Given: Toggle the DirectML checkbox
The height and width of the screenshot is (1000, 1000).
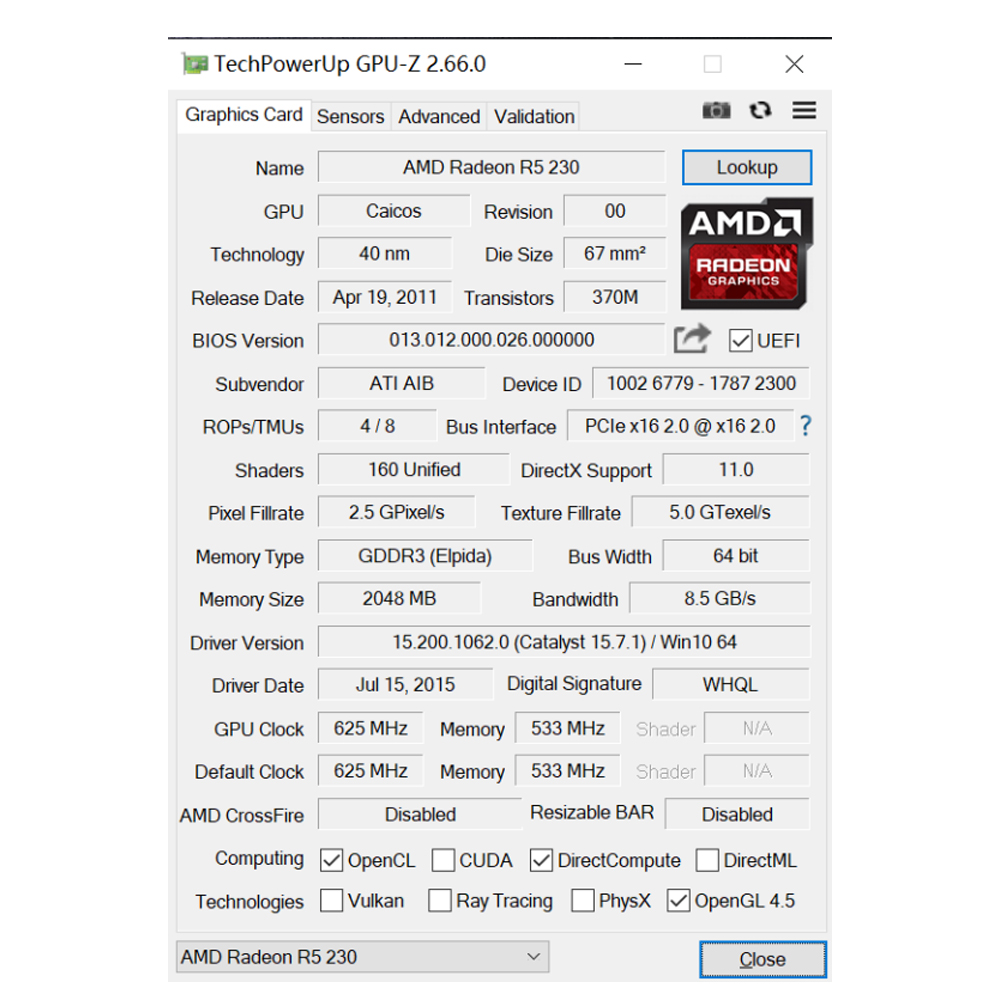Looking at the screenshot, I should pos(707,860).
